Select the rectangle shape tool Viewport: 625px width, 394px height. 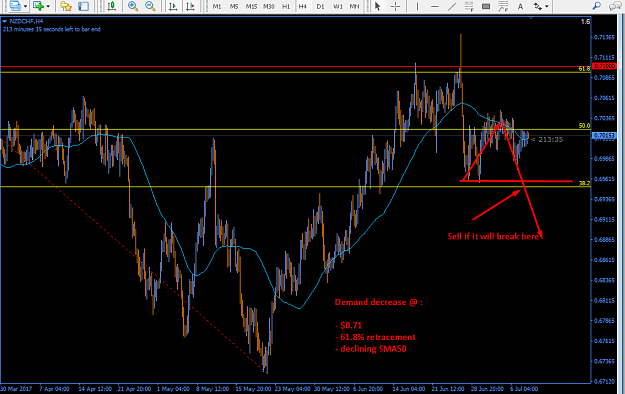pyautogui.click(x=486, y=6)
